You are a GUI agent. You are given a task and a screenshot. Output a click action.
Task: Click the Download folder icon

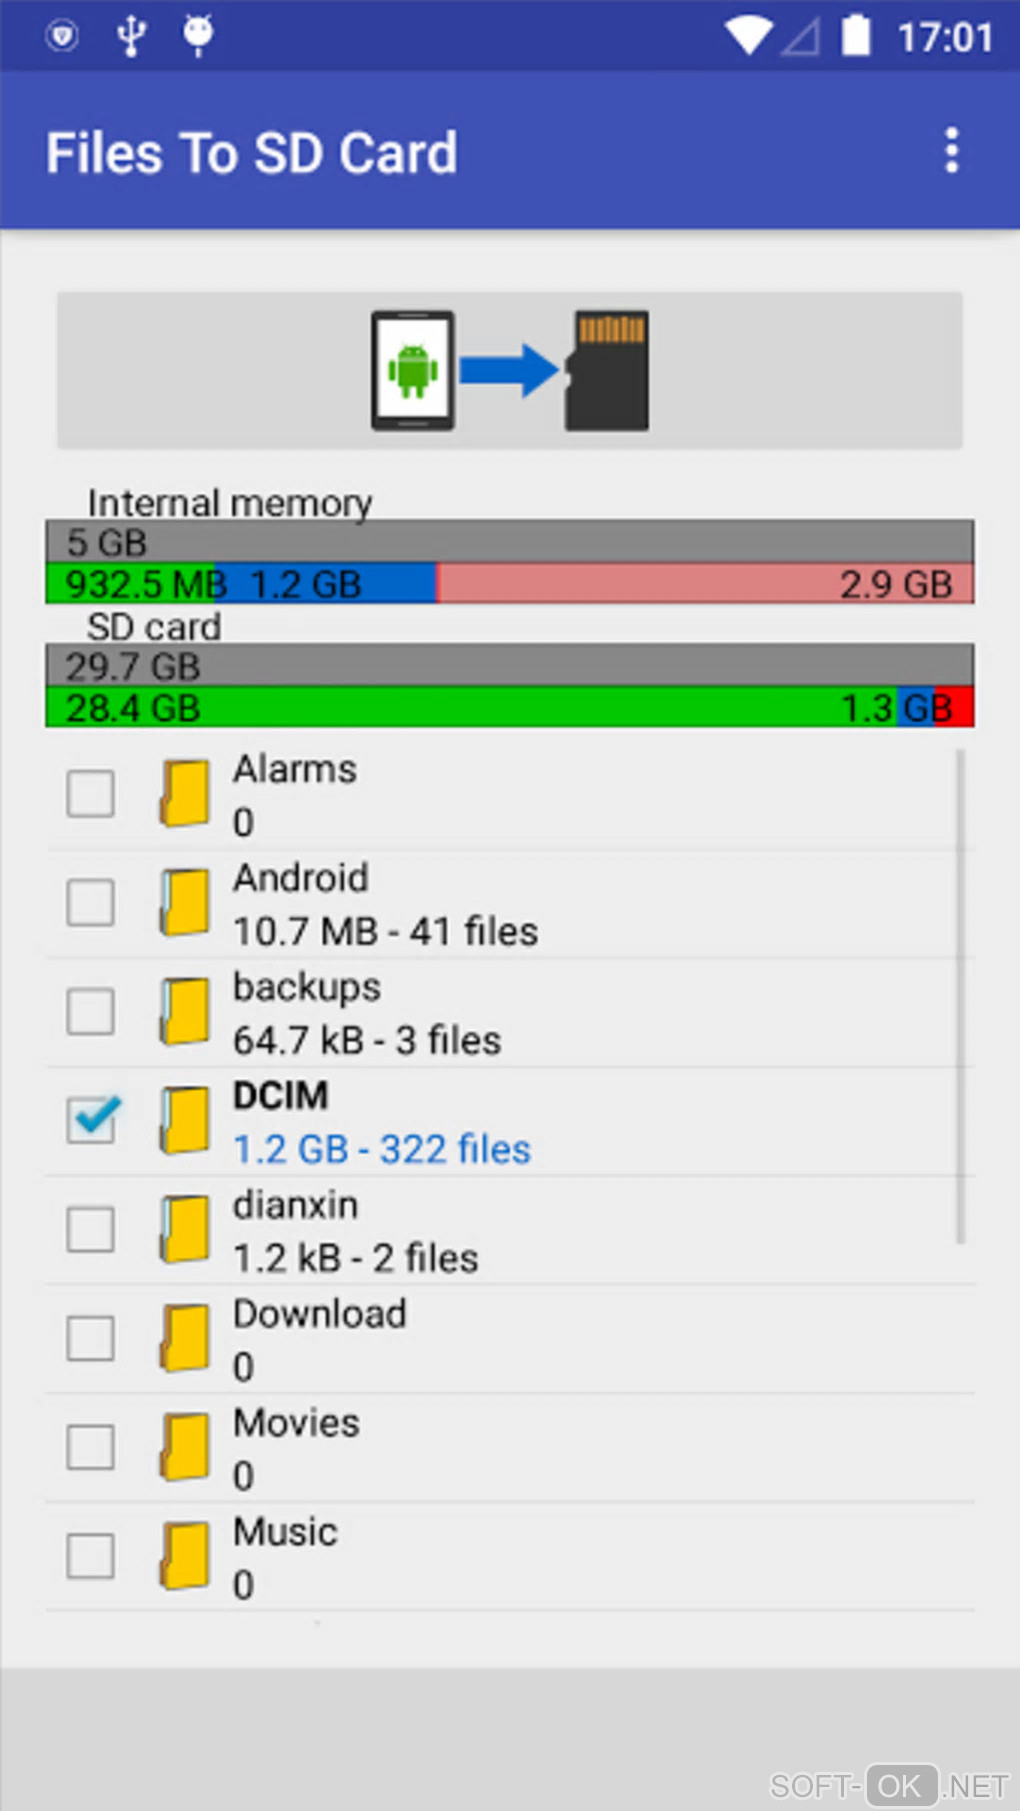[185, 1338]
